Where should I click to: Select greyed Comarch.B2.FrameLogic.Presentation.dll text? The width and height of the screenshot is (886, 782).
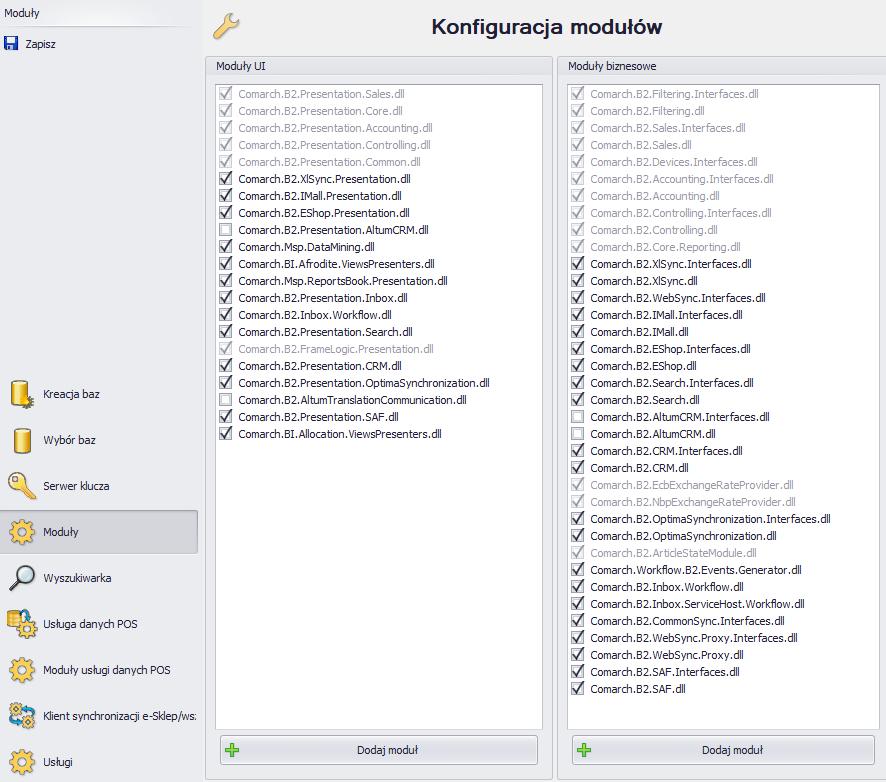[x=336, y=349]
